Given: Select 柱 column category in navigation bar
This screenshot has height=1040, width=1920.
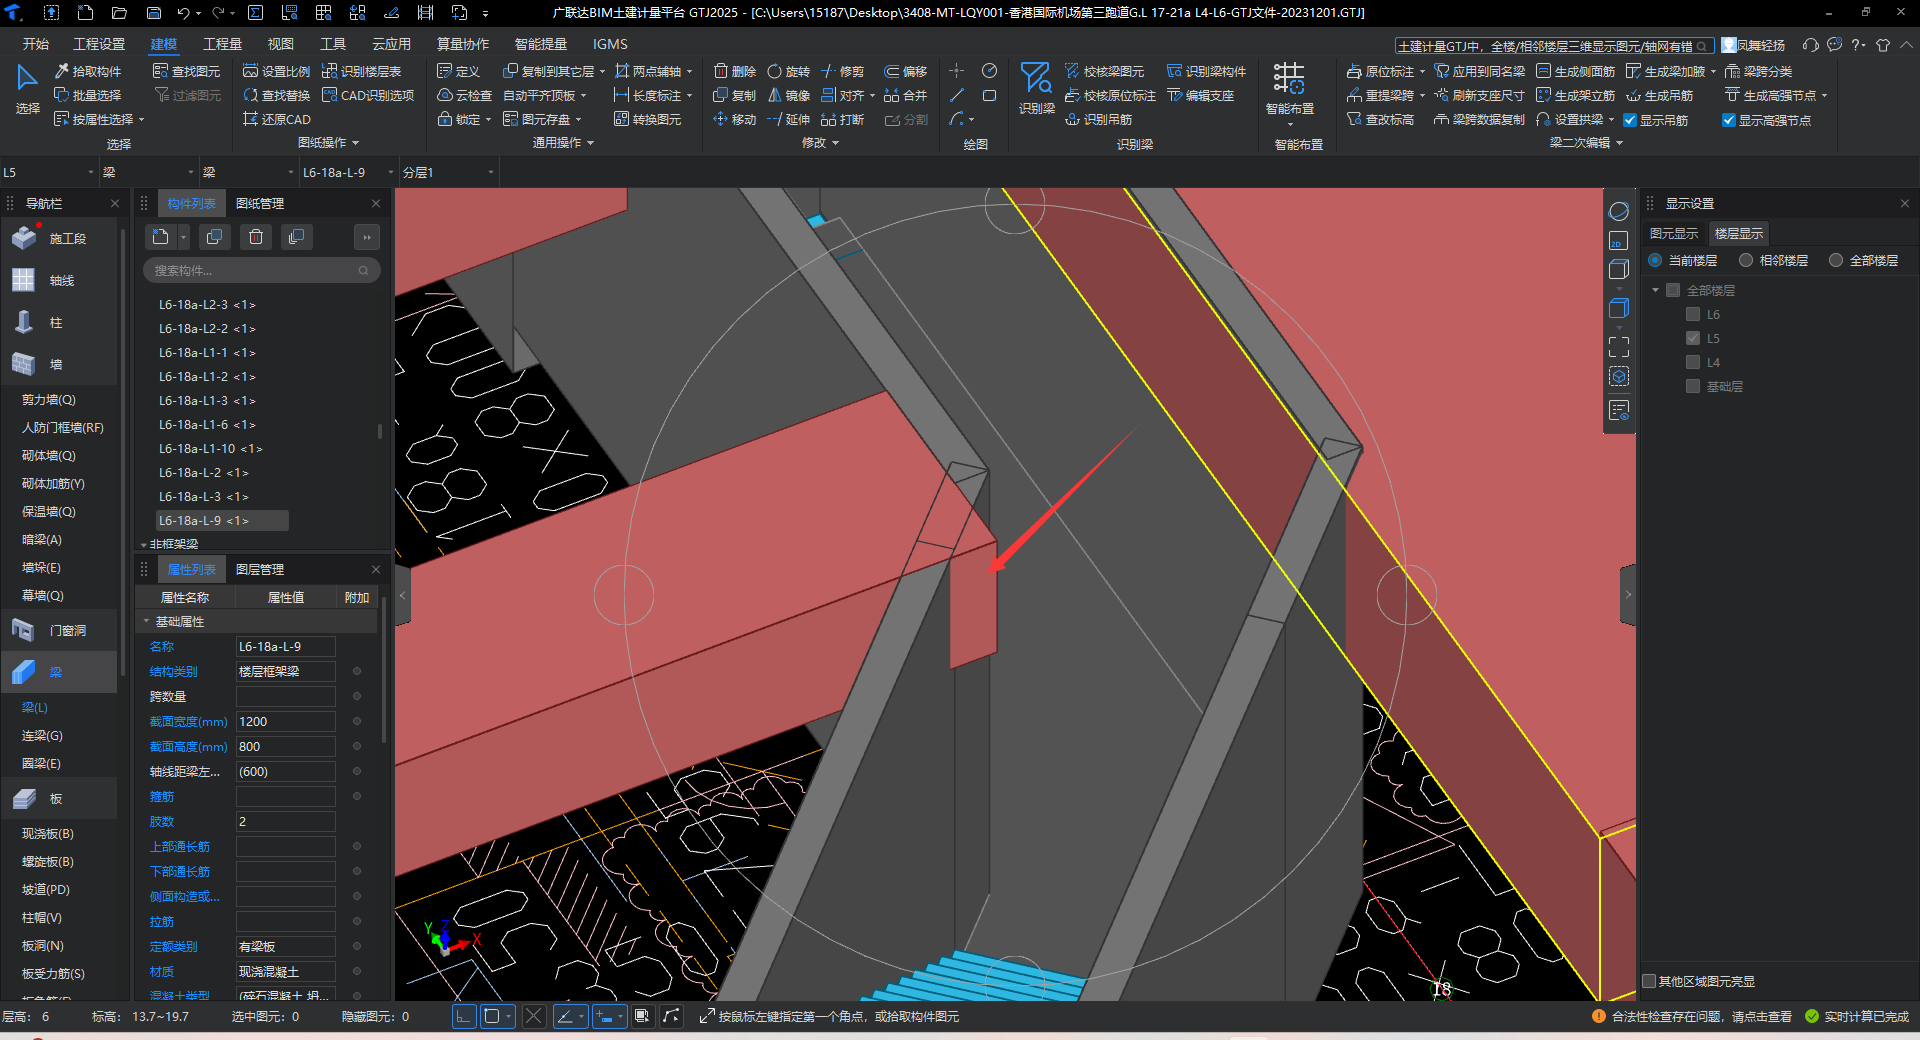Looking at the screenshot, I should [57, 322].
